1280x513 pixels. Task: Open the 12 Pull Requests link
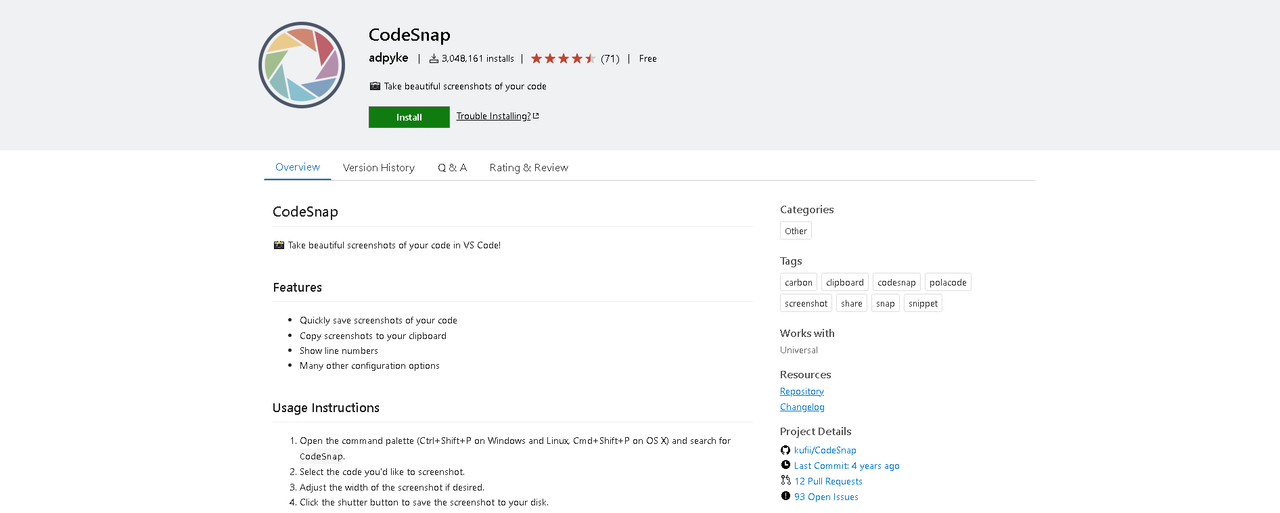coord(828,481)
